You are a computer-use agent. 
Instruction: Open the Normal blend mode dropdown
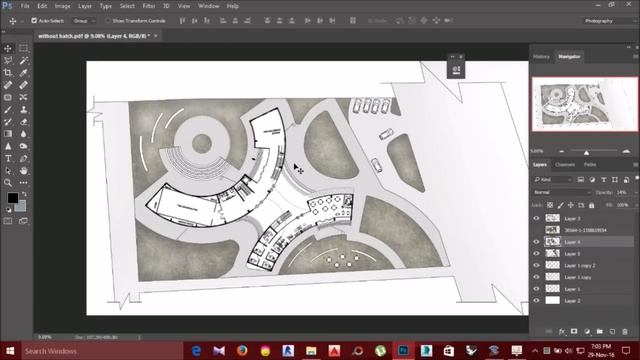tap(562, 192)
